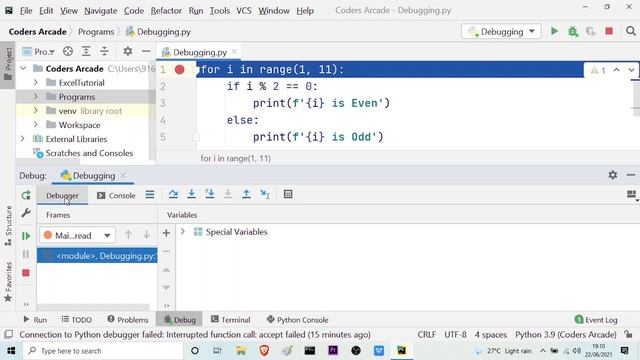This screenshot has height=360, width=640.
Task: Open the TODO tool window
Action: tap(77, 320)
